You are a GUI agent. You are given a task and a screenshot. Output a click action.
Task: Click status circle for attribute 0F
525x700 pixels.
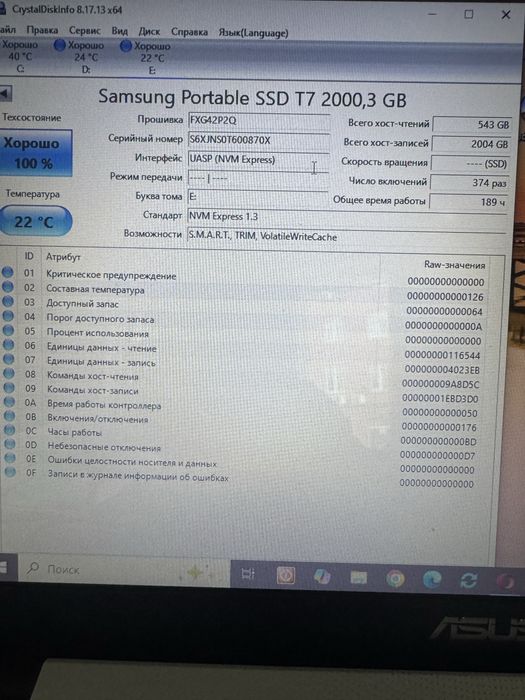11,471
